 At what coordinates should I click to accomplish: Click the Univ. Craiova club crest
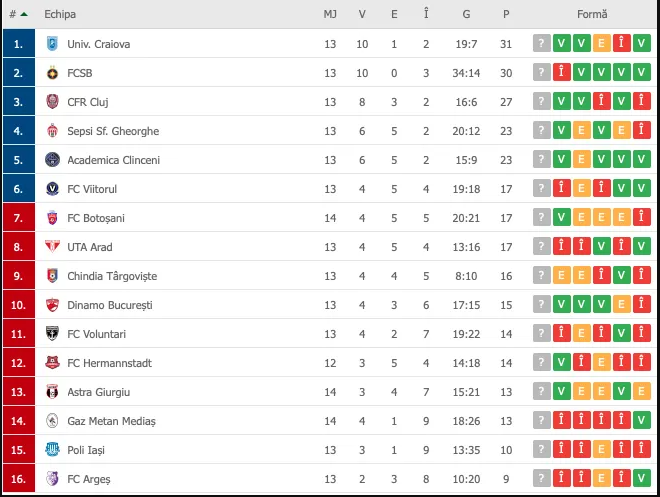coord(53,44)
